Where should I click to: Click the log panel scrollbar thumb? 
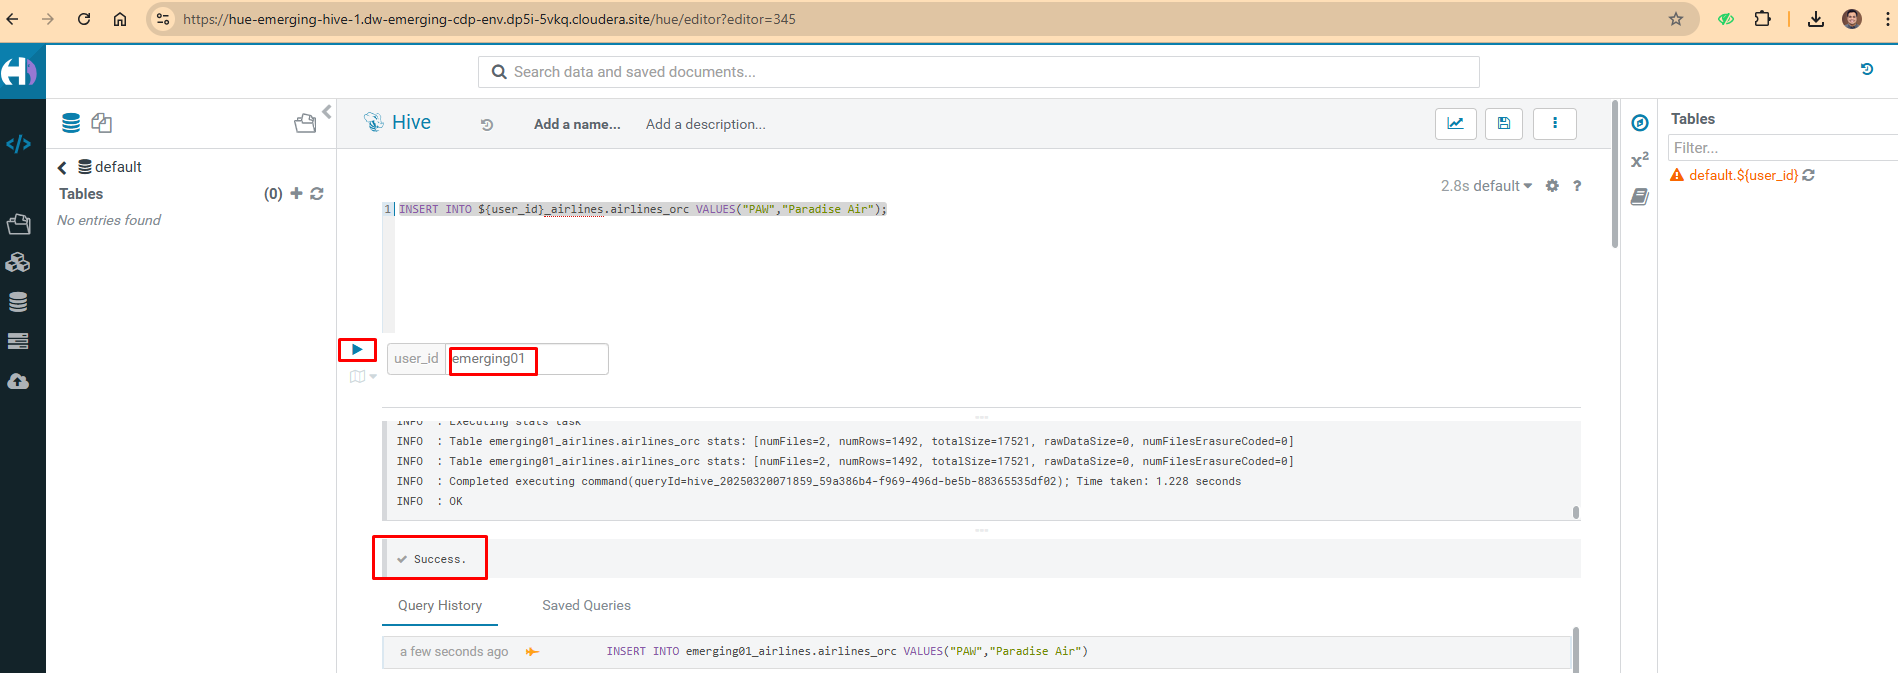[1576, 512]
